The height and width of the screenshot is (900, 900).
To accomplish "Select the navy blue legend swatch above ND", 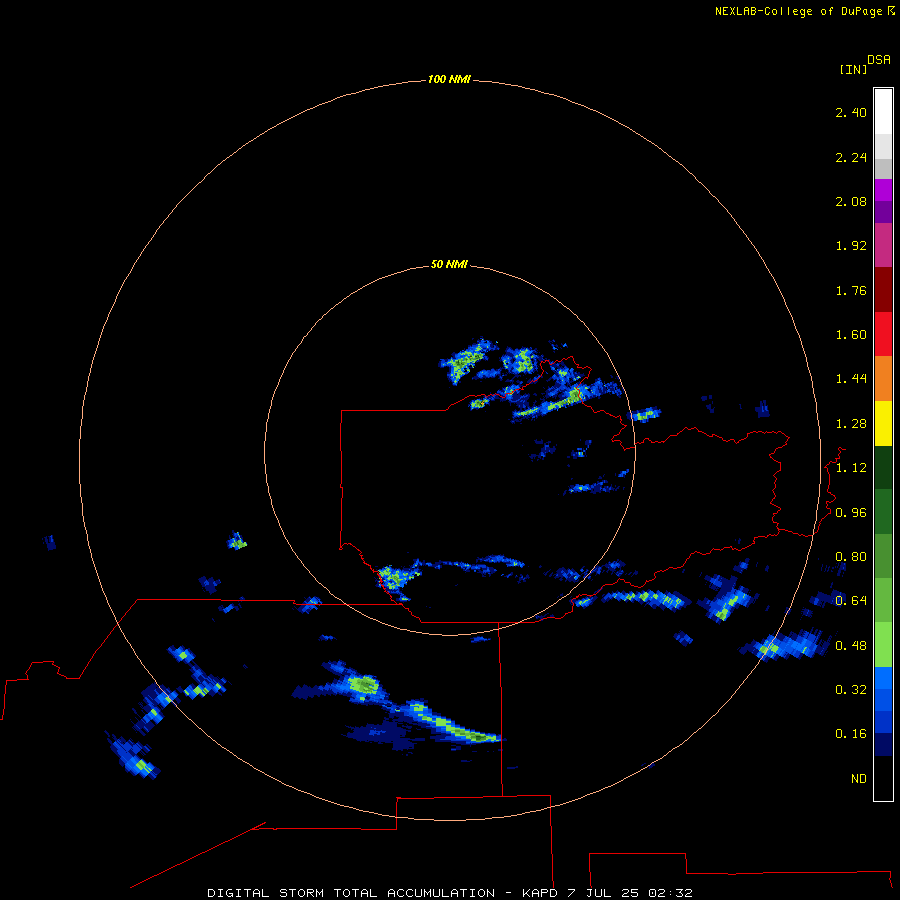I will tap(883, 744).
